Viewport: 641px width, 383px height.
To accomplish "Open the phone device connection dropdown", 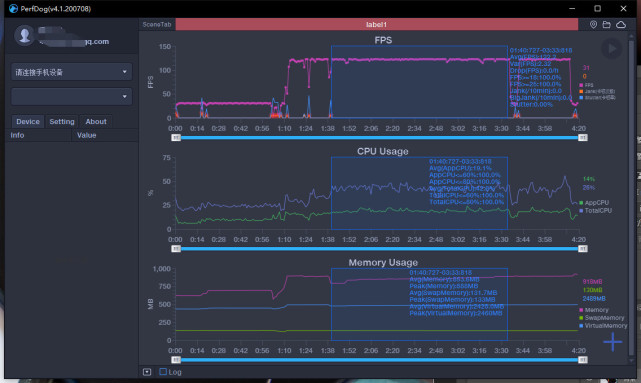I will (x=72, y=72).
